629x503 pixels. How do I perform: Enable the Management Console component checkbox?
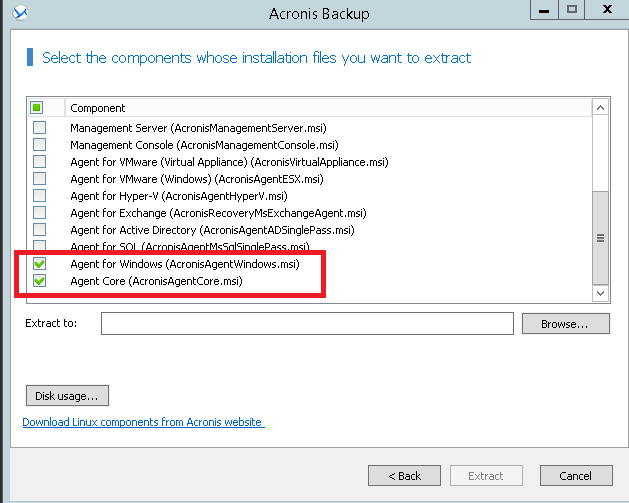click(39, 145)
